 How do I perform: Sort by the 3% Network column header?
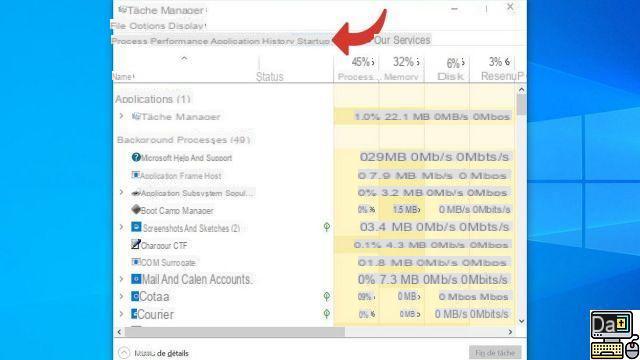click(492, 69)
